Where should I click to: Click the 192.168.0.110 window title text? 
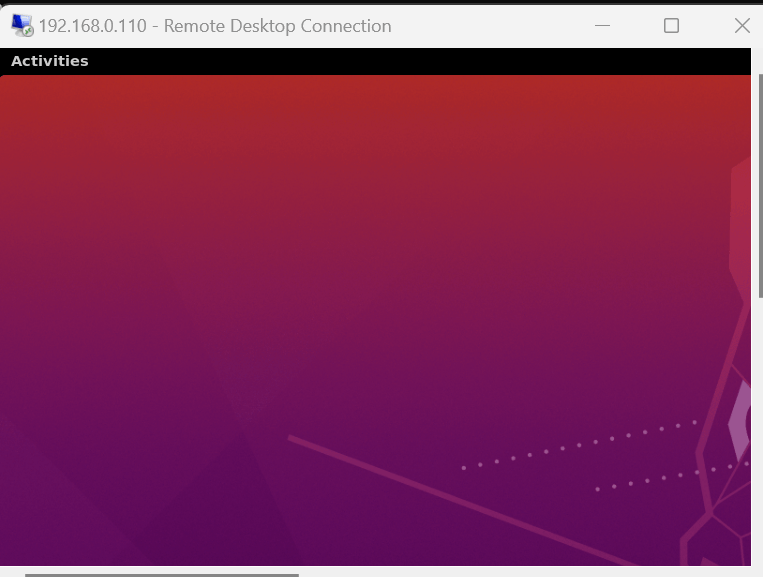click(215, 26)
